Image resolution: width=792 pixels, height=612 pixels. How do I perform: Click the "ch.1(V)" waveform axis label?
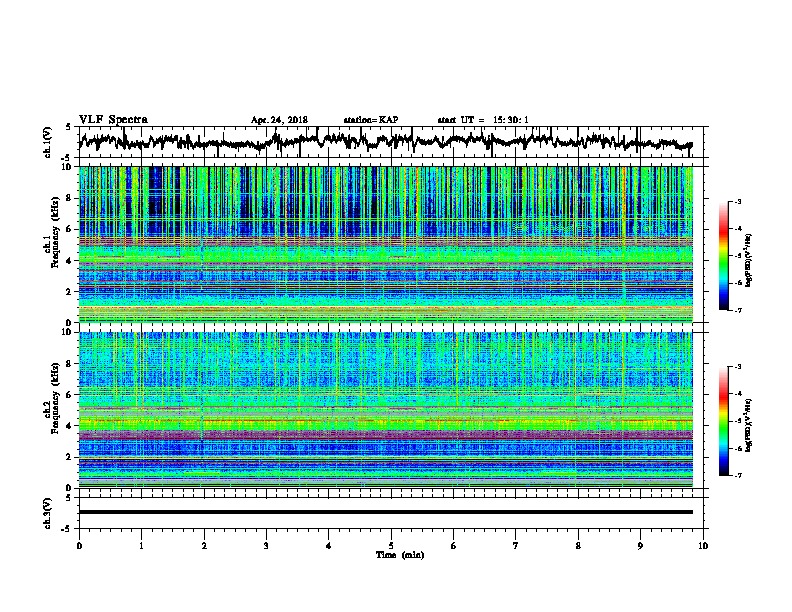(x=47, y=142)
